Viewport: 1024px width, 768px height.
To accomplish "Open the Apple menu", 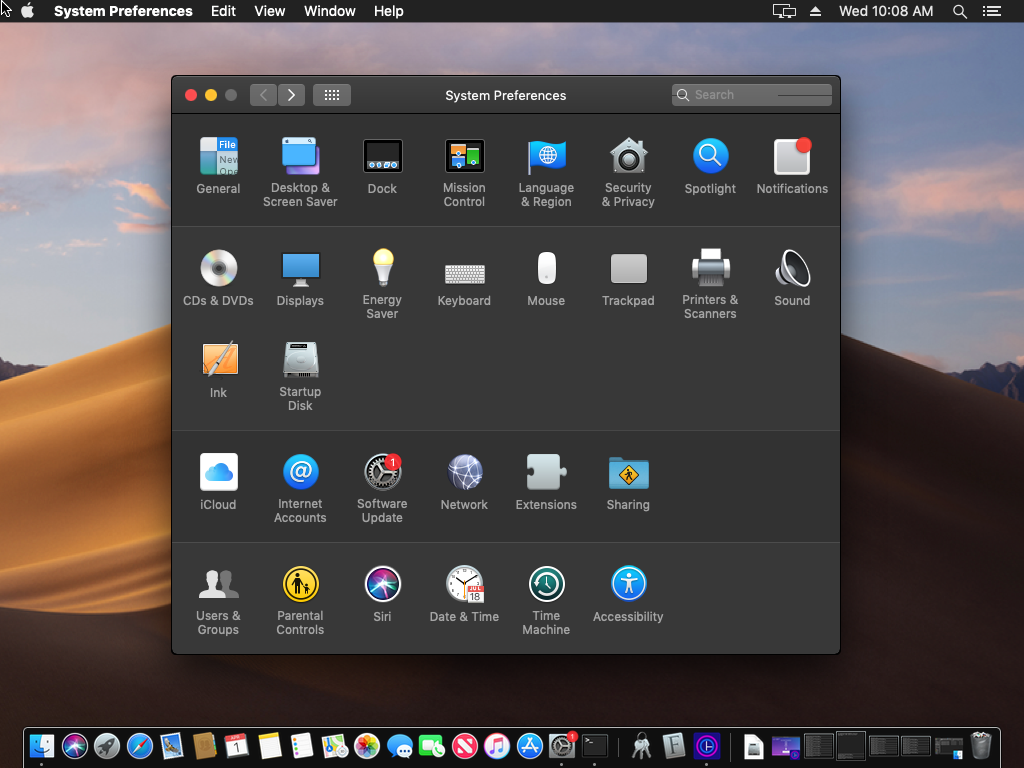I will click(27, 11).
